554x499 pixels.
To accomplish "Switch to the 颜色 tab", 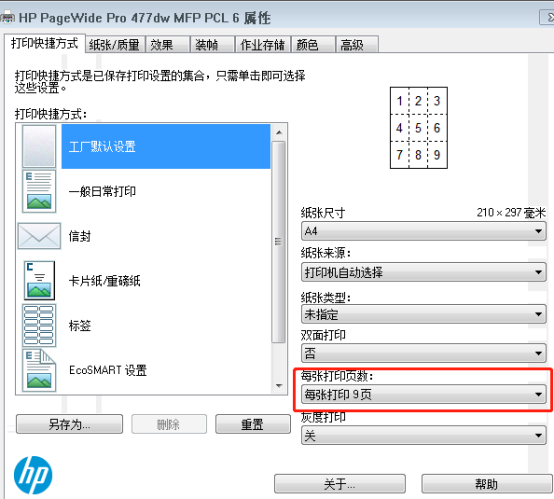I will click(313, 45).
